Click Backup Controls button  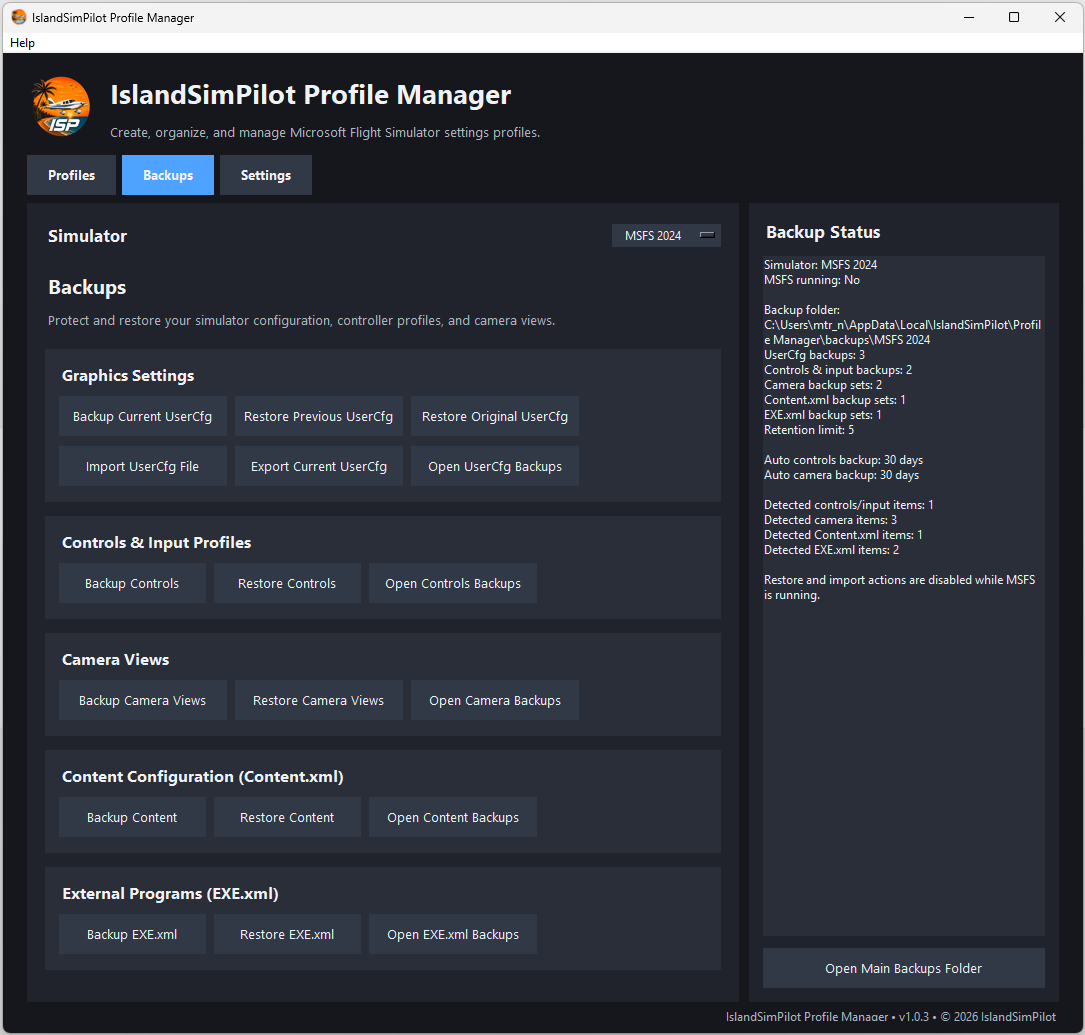click(x=132, y=583)
